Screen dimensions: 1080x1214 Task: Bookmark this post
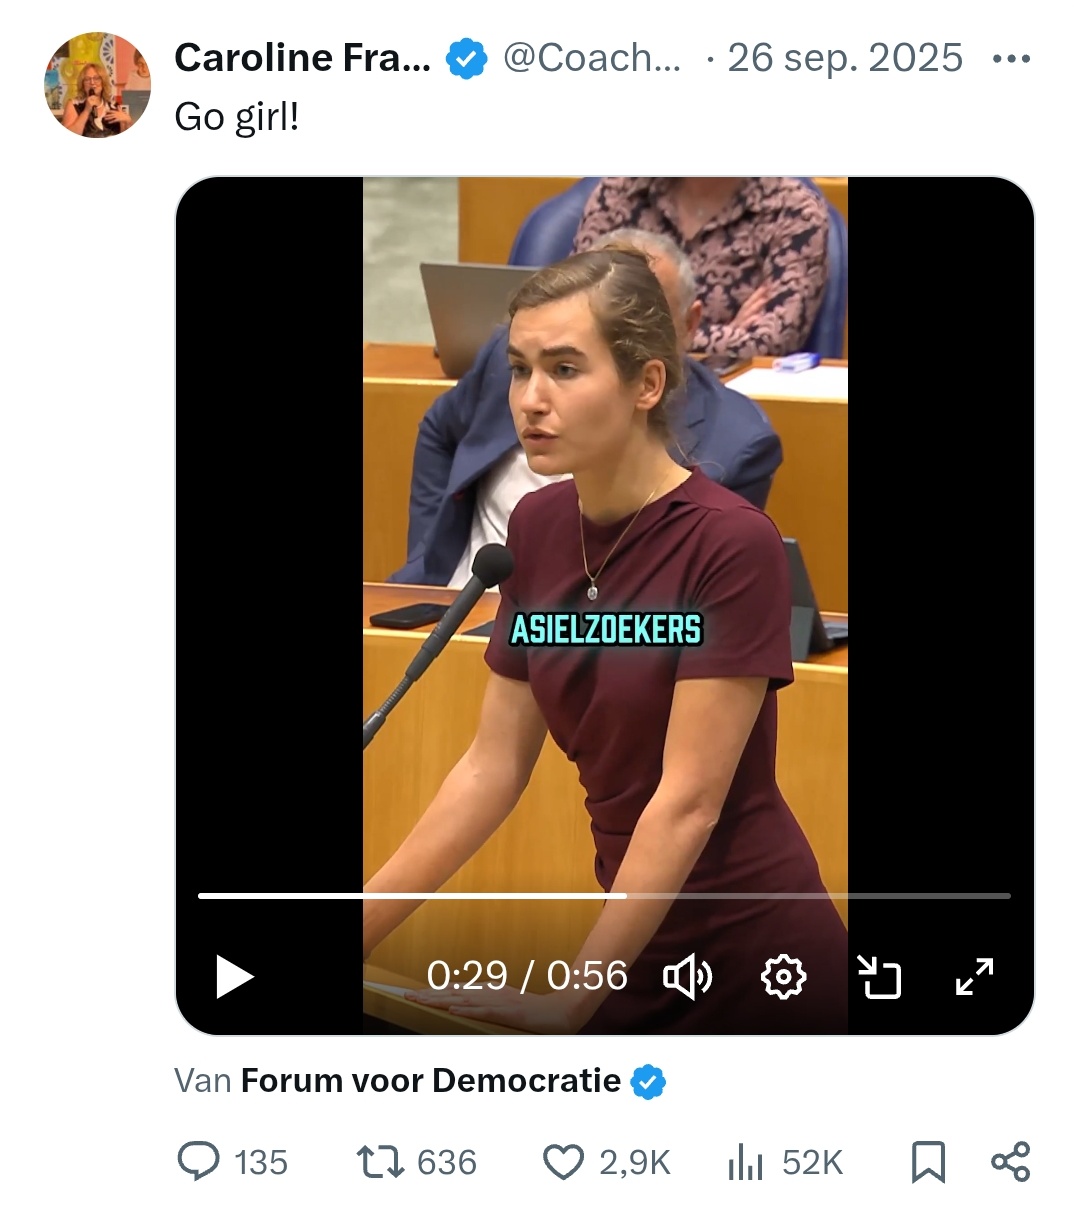coord(928,1162)
